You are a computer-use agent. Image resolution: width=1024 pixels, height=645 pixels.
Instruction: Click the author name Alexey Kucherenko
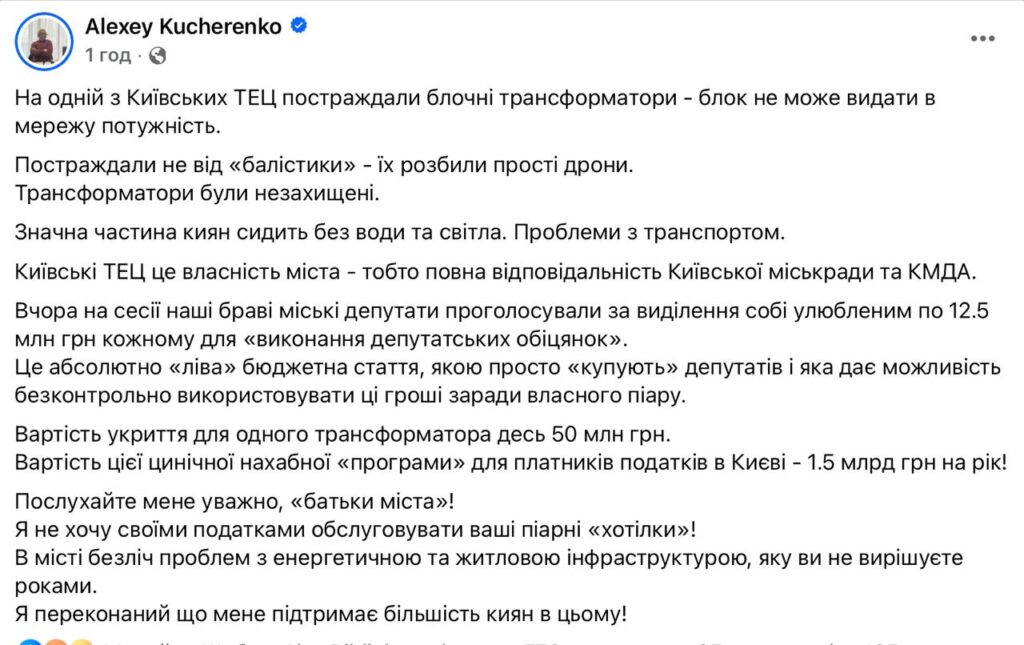(185, 27)
